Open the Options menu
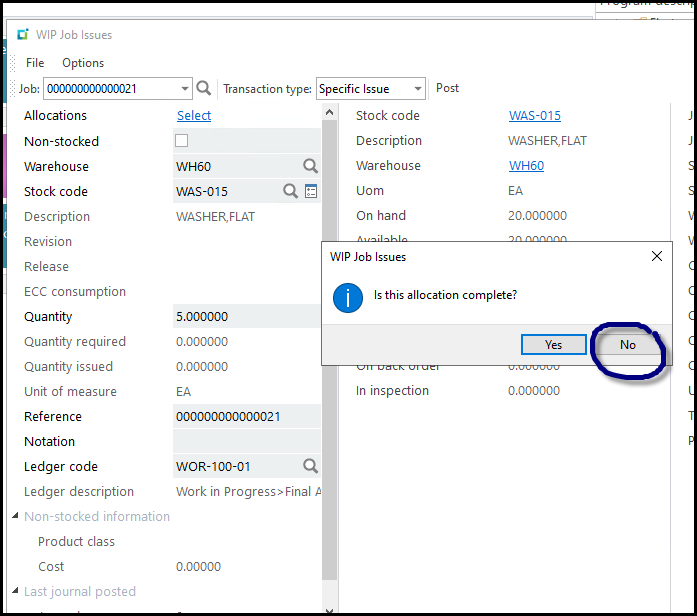 pos(83,63)
